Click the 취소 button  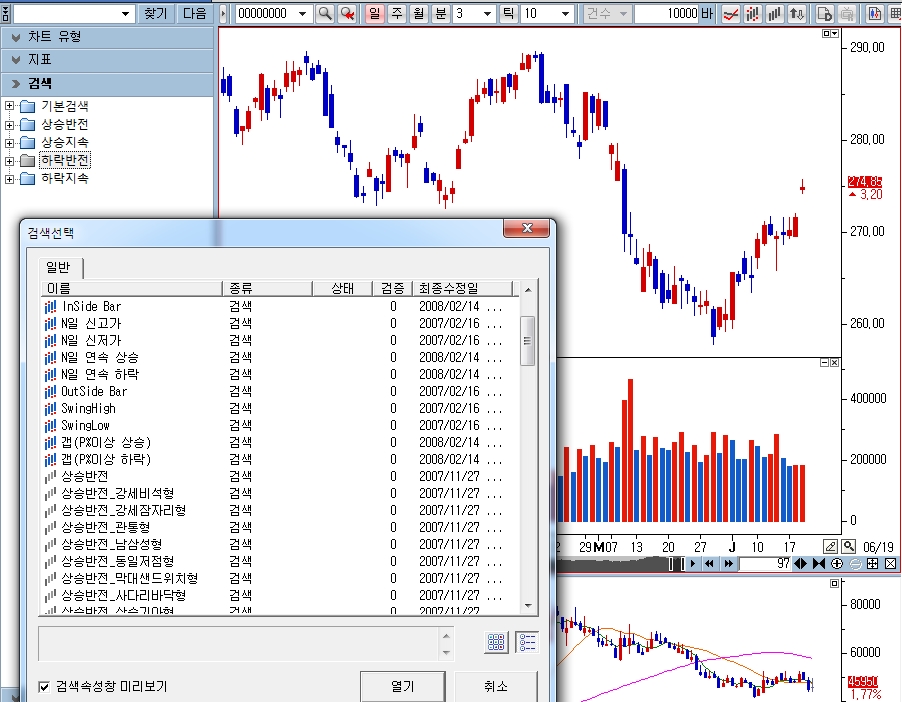(x=495, y=687)
